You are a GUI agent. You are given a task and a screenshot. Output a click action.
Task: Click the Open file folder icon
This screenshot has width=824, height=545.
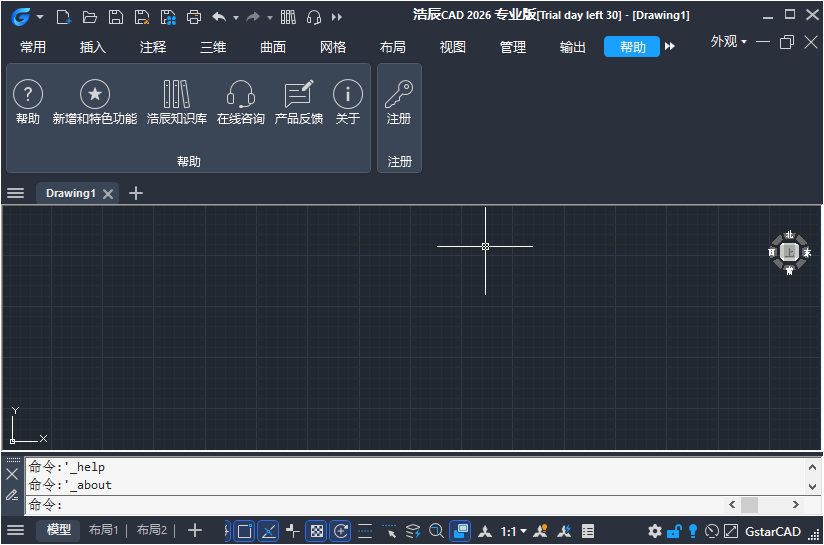90,17
